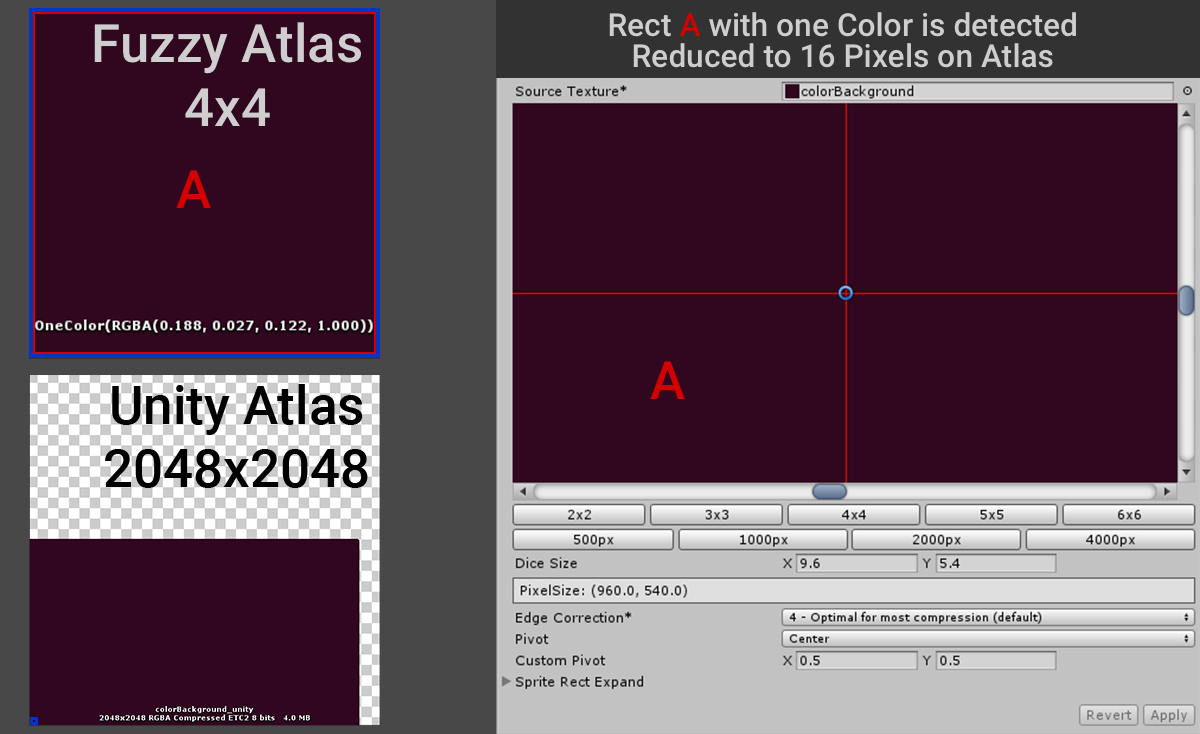1200x734 pixels.
Task: Open the Edge Correction dropdown
Action: tap(988, 618)
